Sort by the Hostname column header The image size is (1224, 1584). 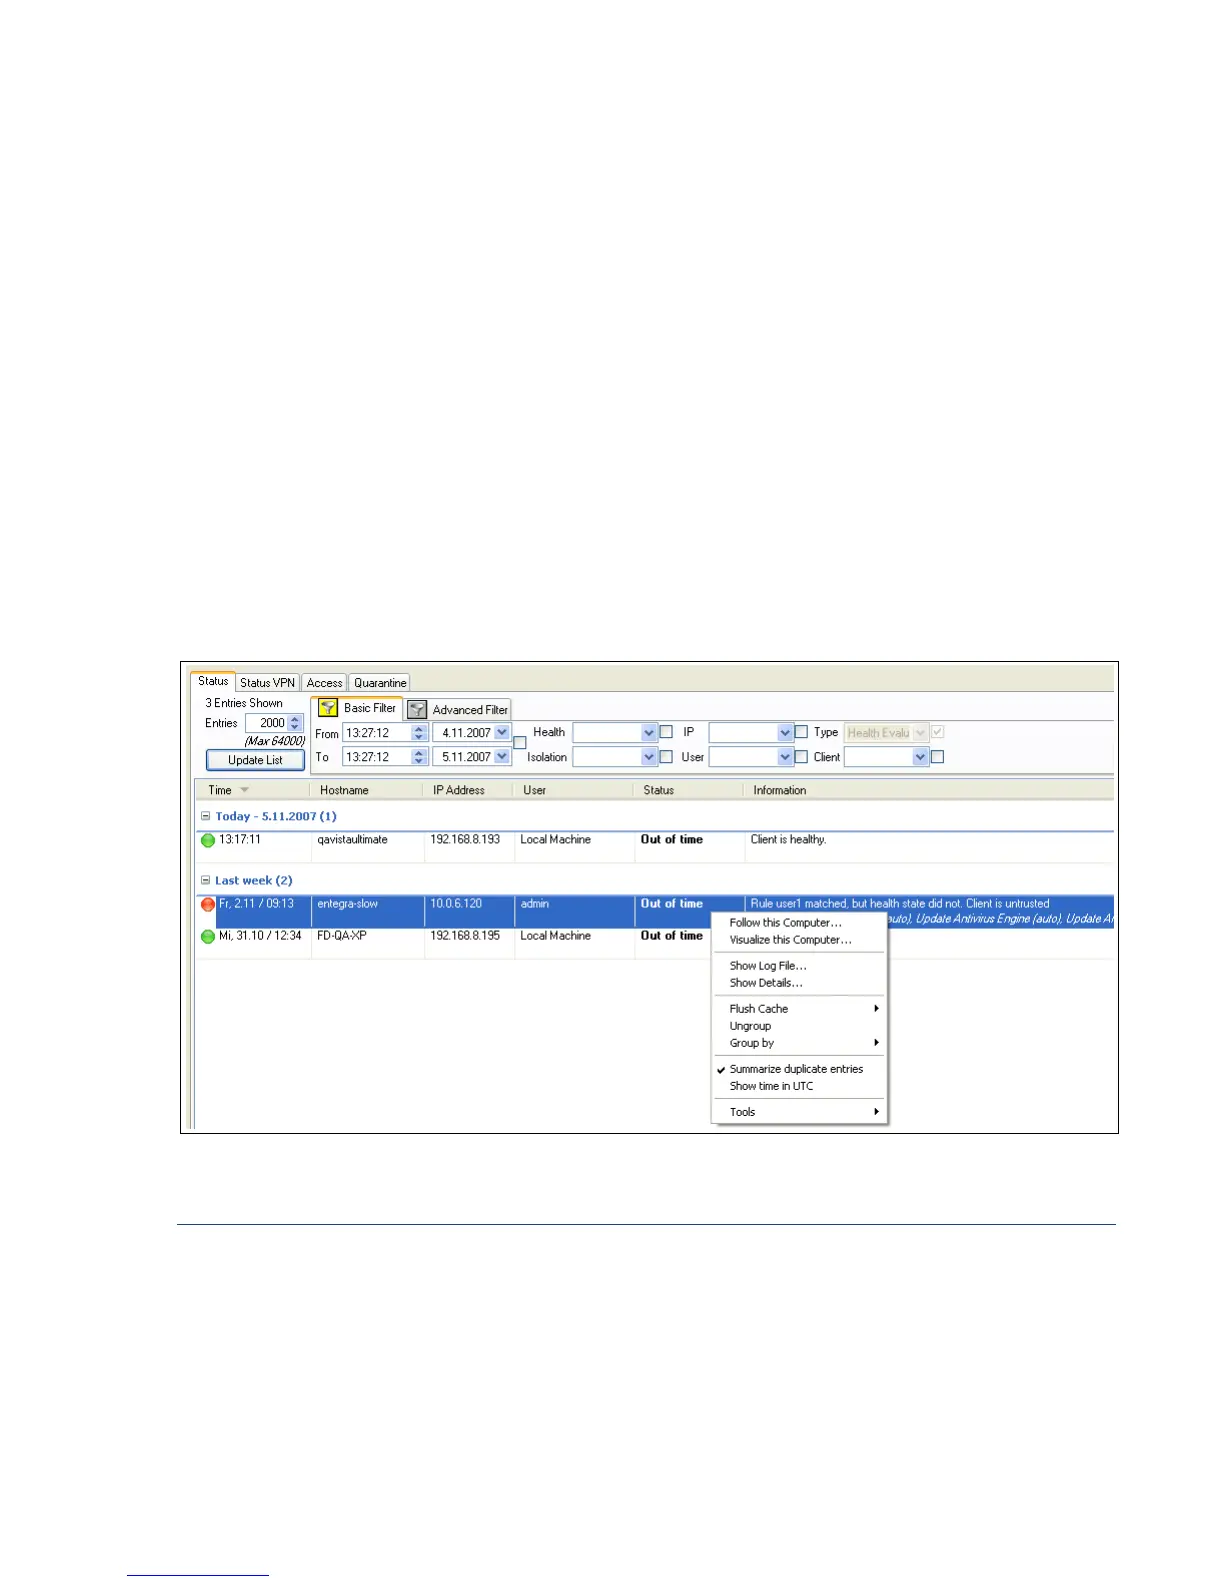[344, 790]
